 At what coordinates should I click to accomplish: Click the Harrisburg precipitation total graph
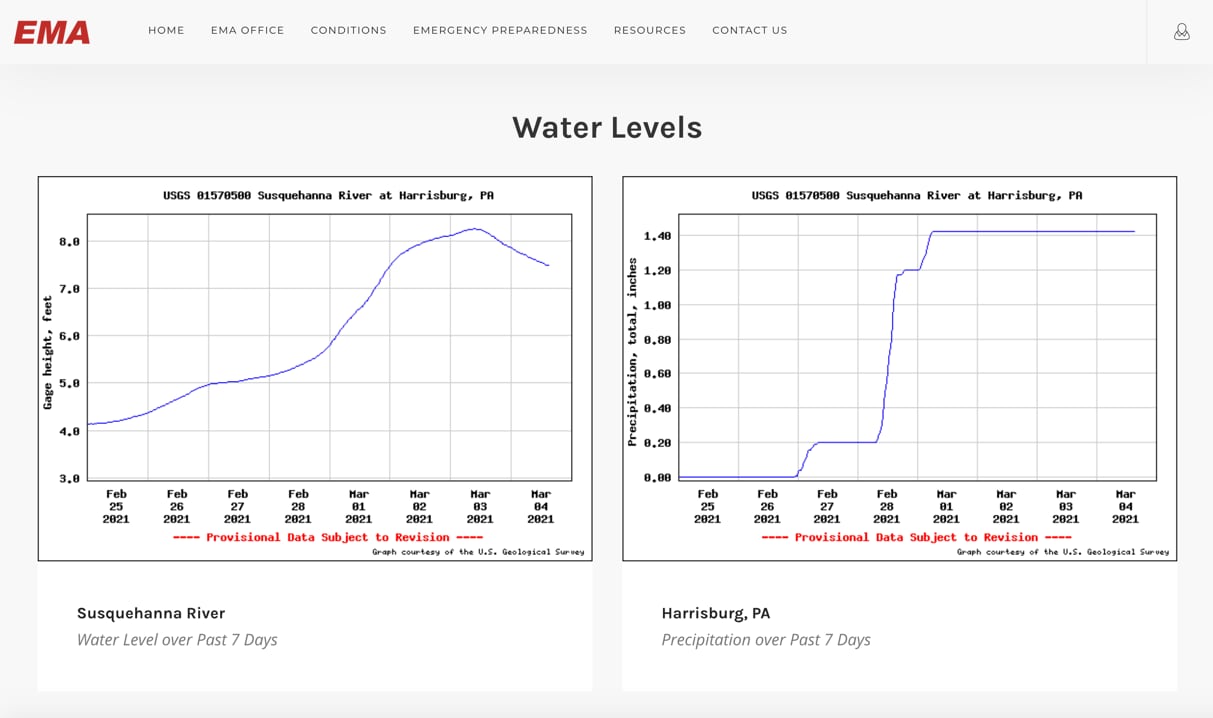click(x=917, y=347)
